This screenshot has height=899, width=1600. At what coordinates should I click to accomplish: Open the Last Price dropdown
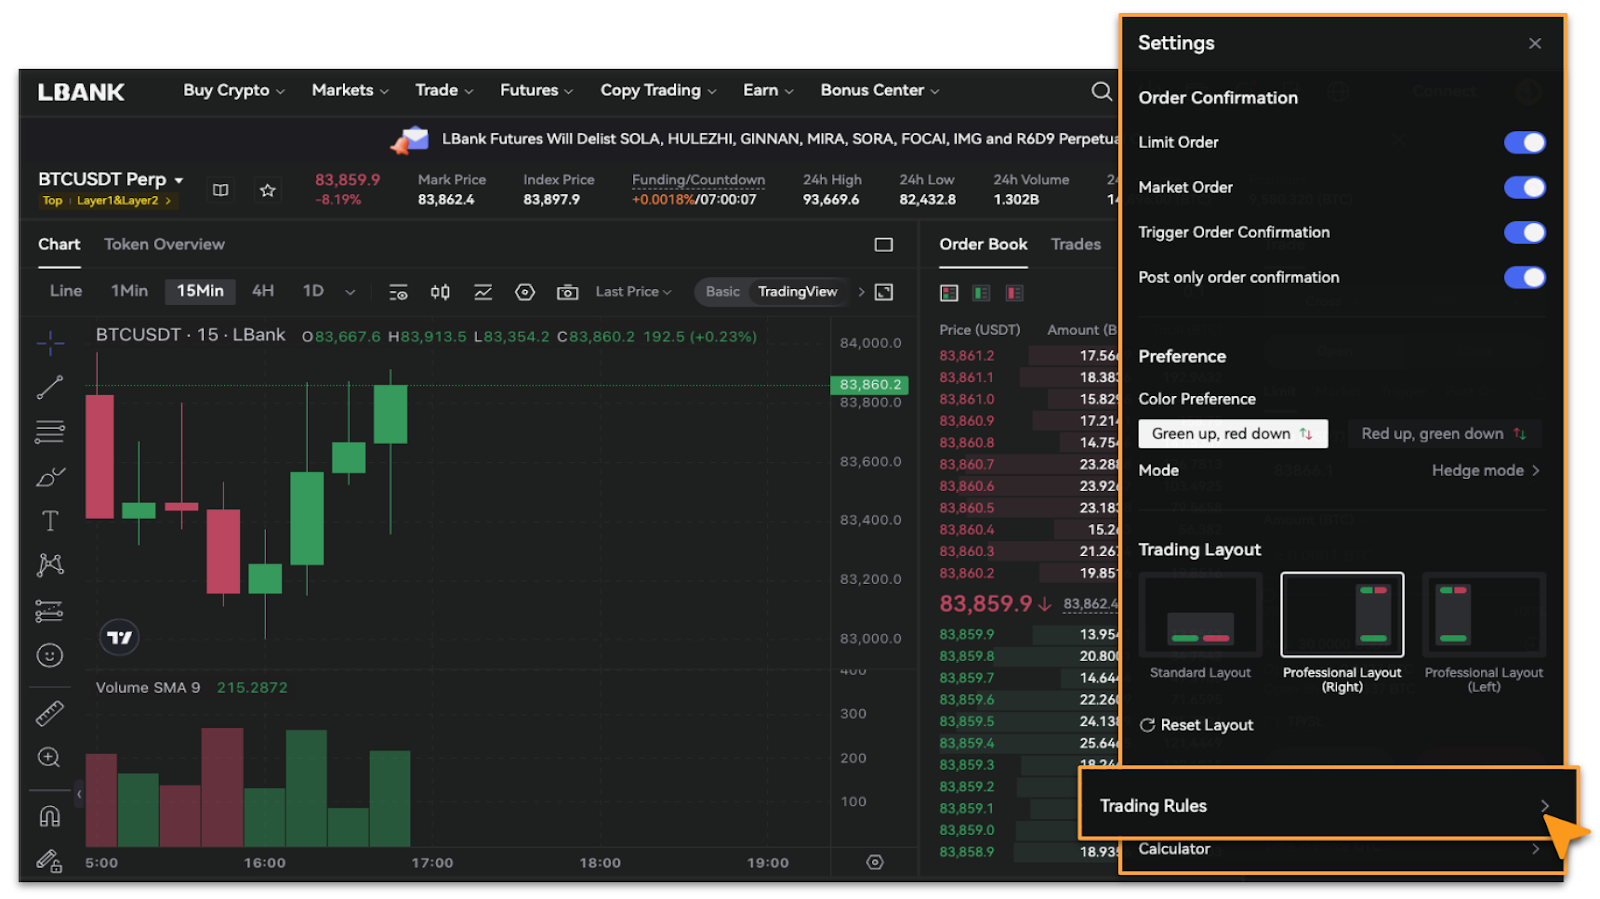633,292
